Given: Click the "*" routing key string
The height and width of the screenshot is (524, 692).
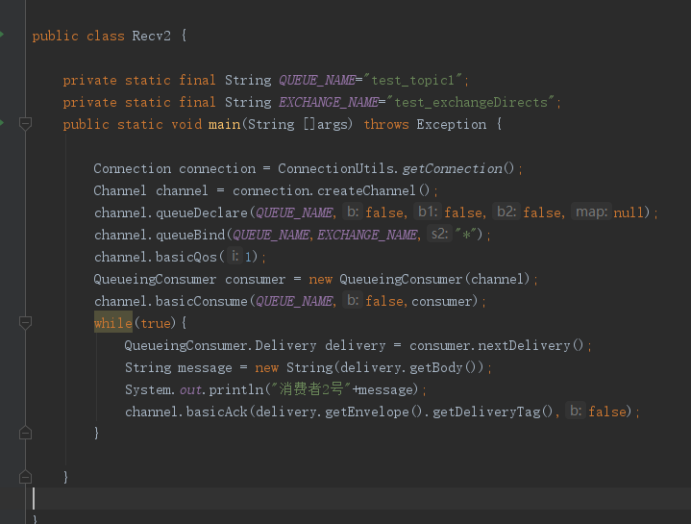Looking at the screenshot, I should click(465, 235).
